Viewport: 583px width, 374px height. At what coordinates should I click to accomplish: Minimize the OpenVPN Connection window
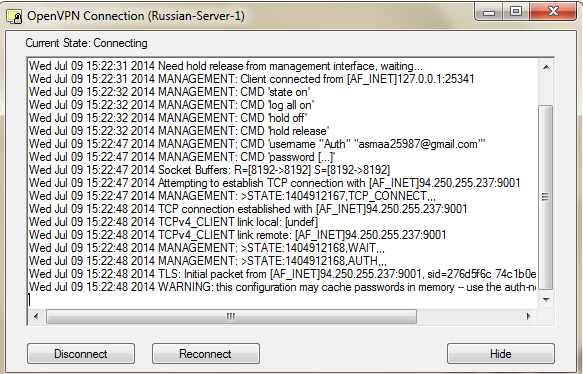pyautogui.click(x=489, y=12)
